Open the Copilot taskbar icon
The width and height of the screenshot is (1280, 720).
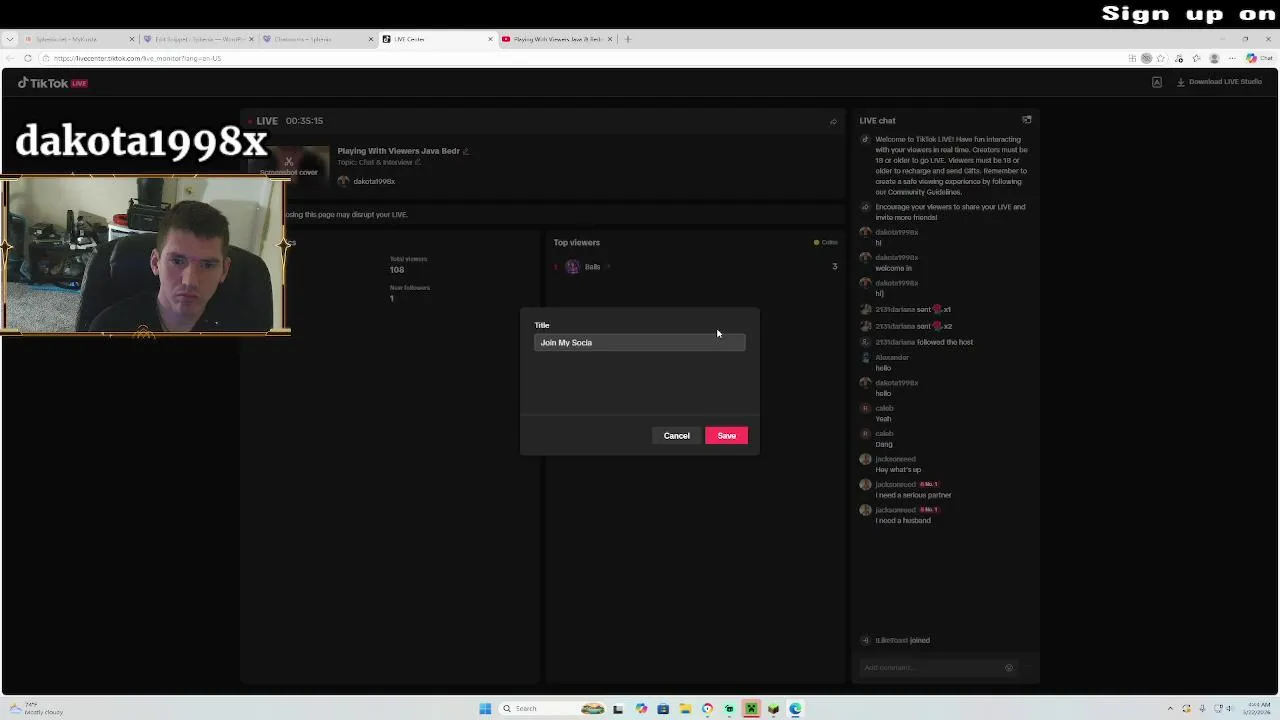click(x=641, y=708)
